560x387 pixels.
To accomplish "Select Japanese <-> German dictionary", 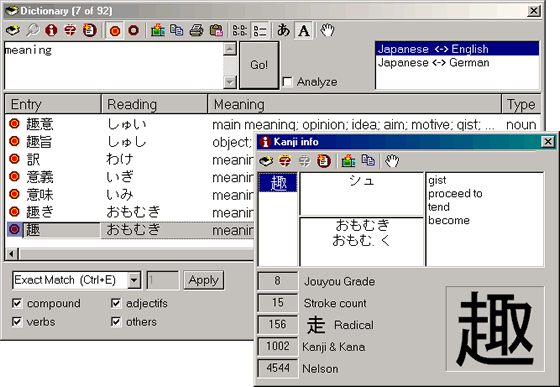I will (457, 63).
